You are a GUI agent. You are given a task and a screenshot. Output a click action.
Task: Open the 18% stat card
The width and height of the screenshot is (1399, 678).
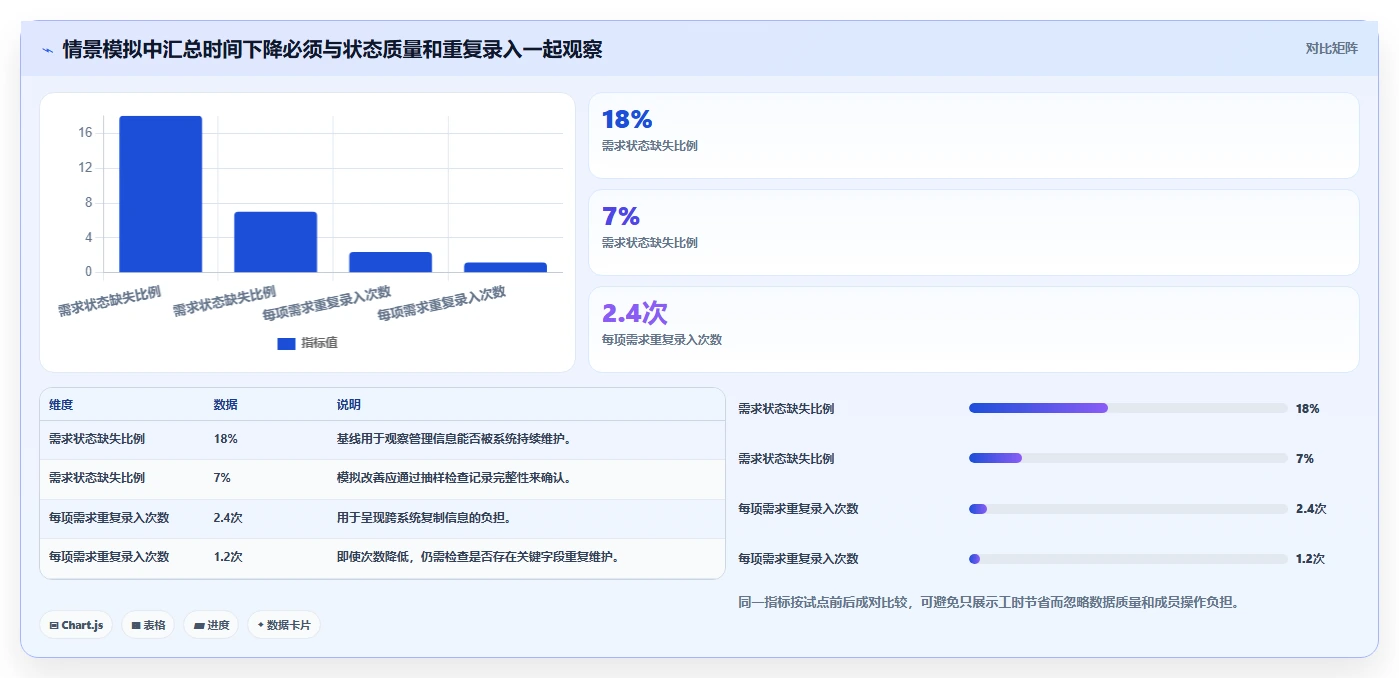(x=974, y=136)
